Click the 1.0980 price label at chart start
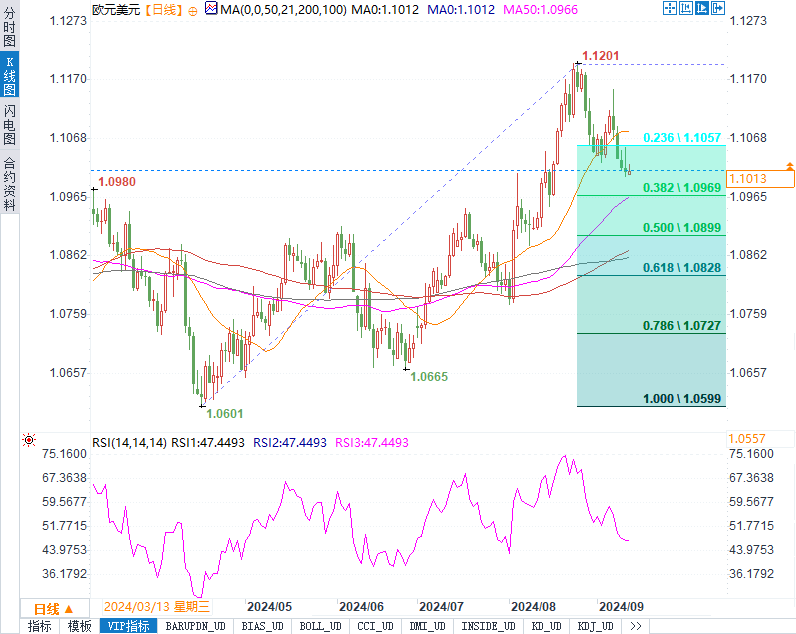796x634 pixels. pyautogui.click(x=117, y=182)
